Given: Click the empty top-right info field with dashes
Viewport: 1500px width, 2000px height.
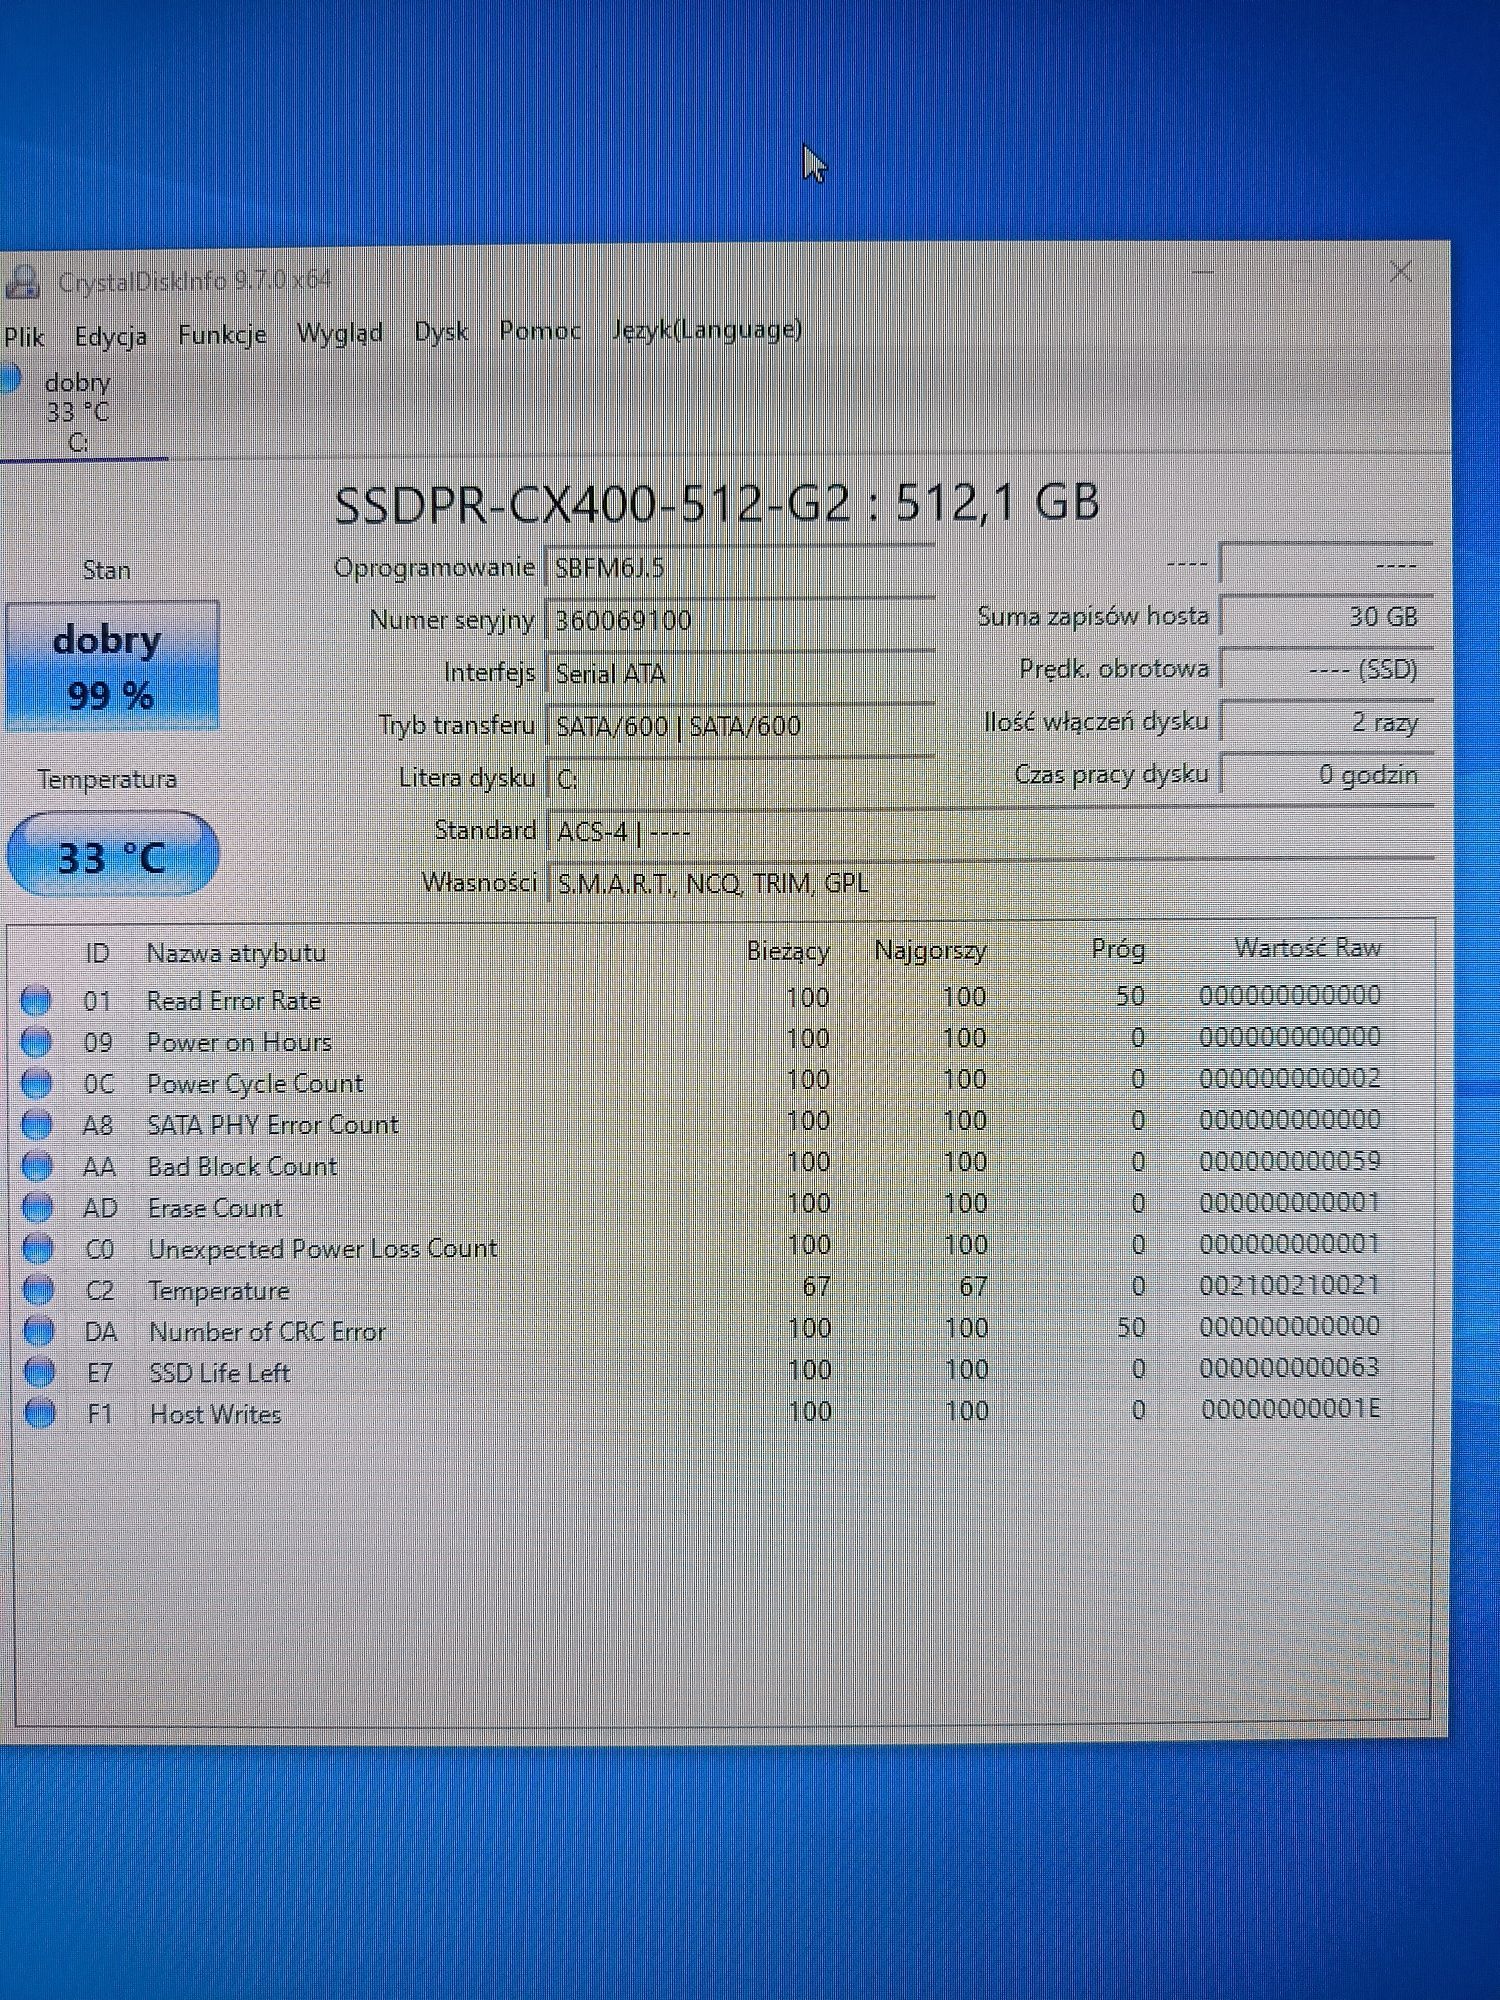Looking at the screenshot, I should pyautogui.click(x=1327, y=564).
